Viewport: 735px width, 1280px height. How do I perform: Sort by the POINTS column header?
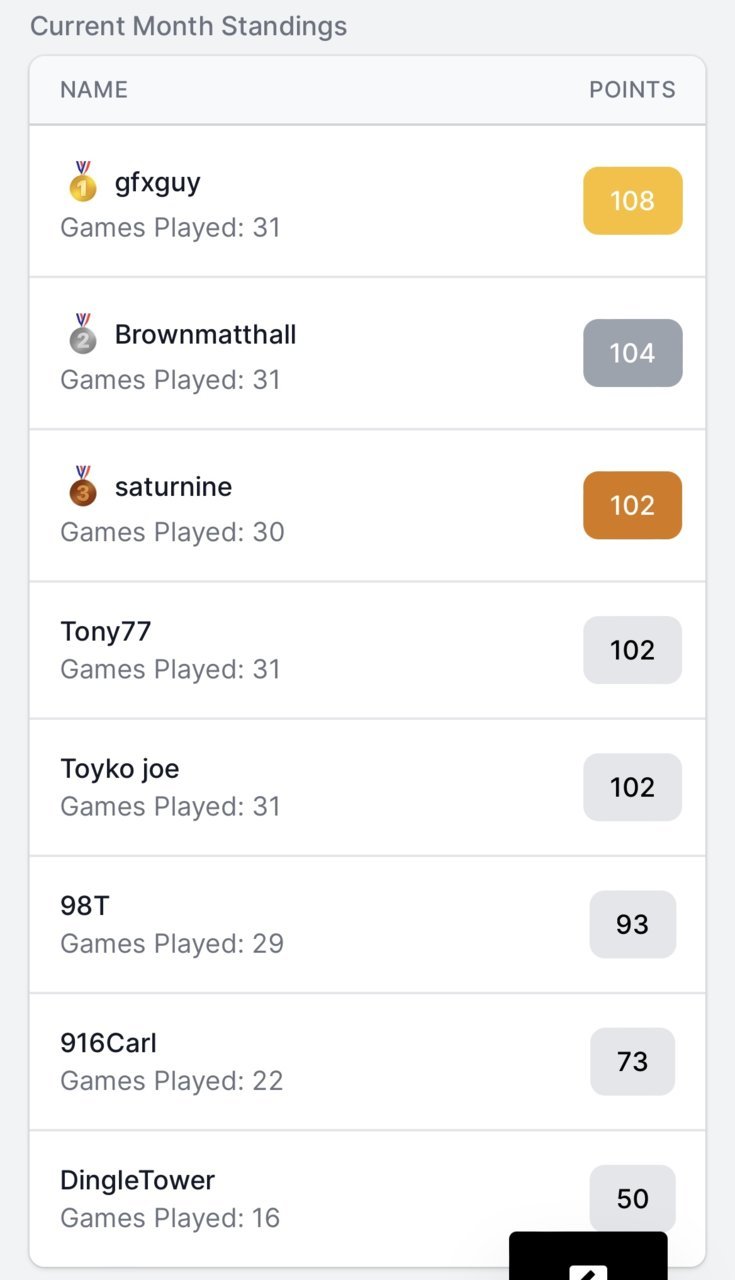632,90
